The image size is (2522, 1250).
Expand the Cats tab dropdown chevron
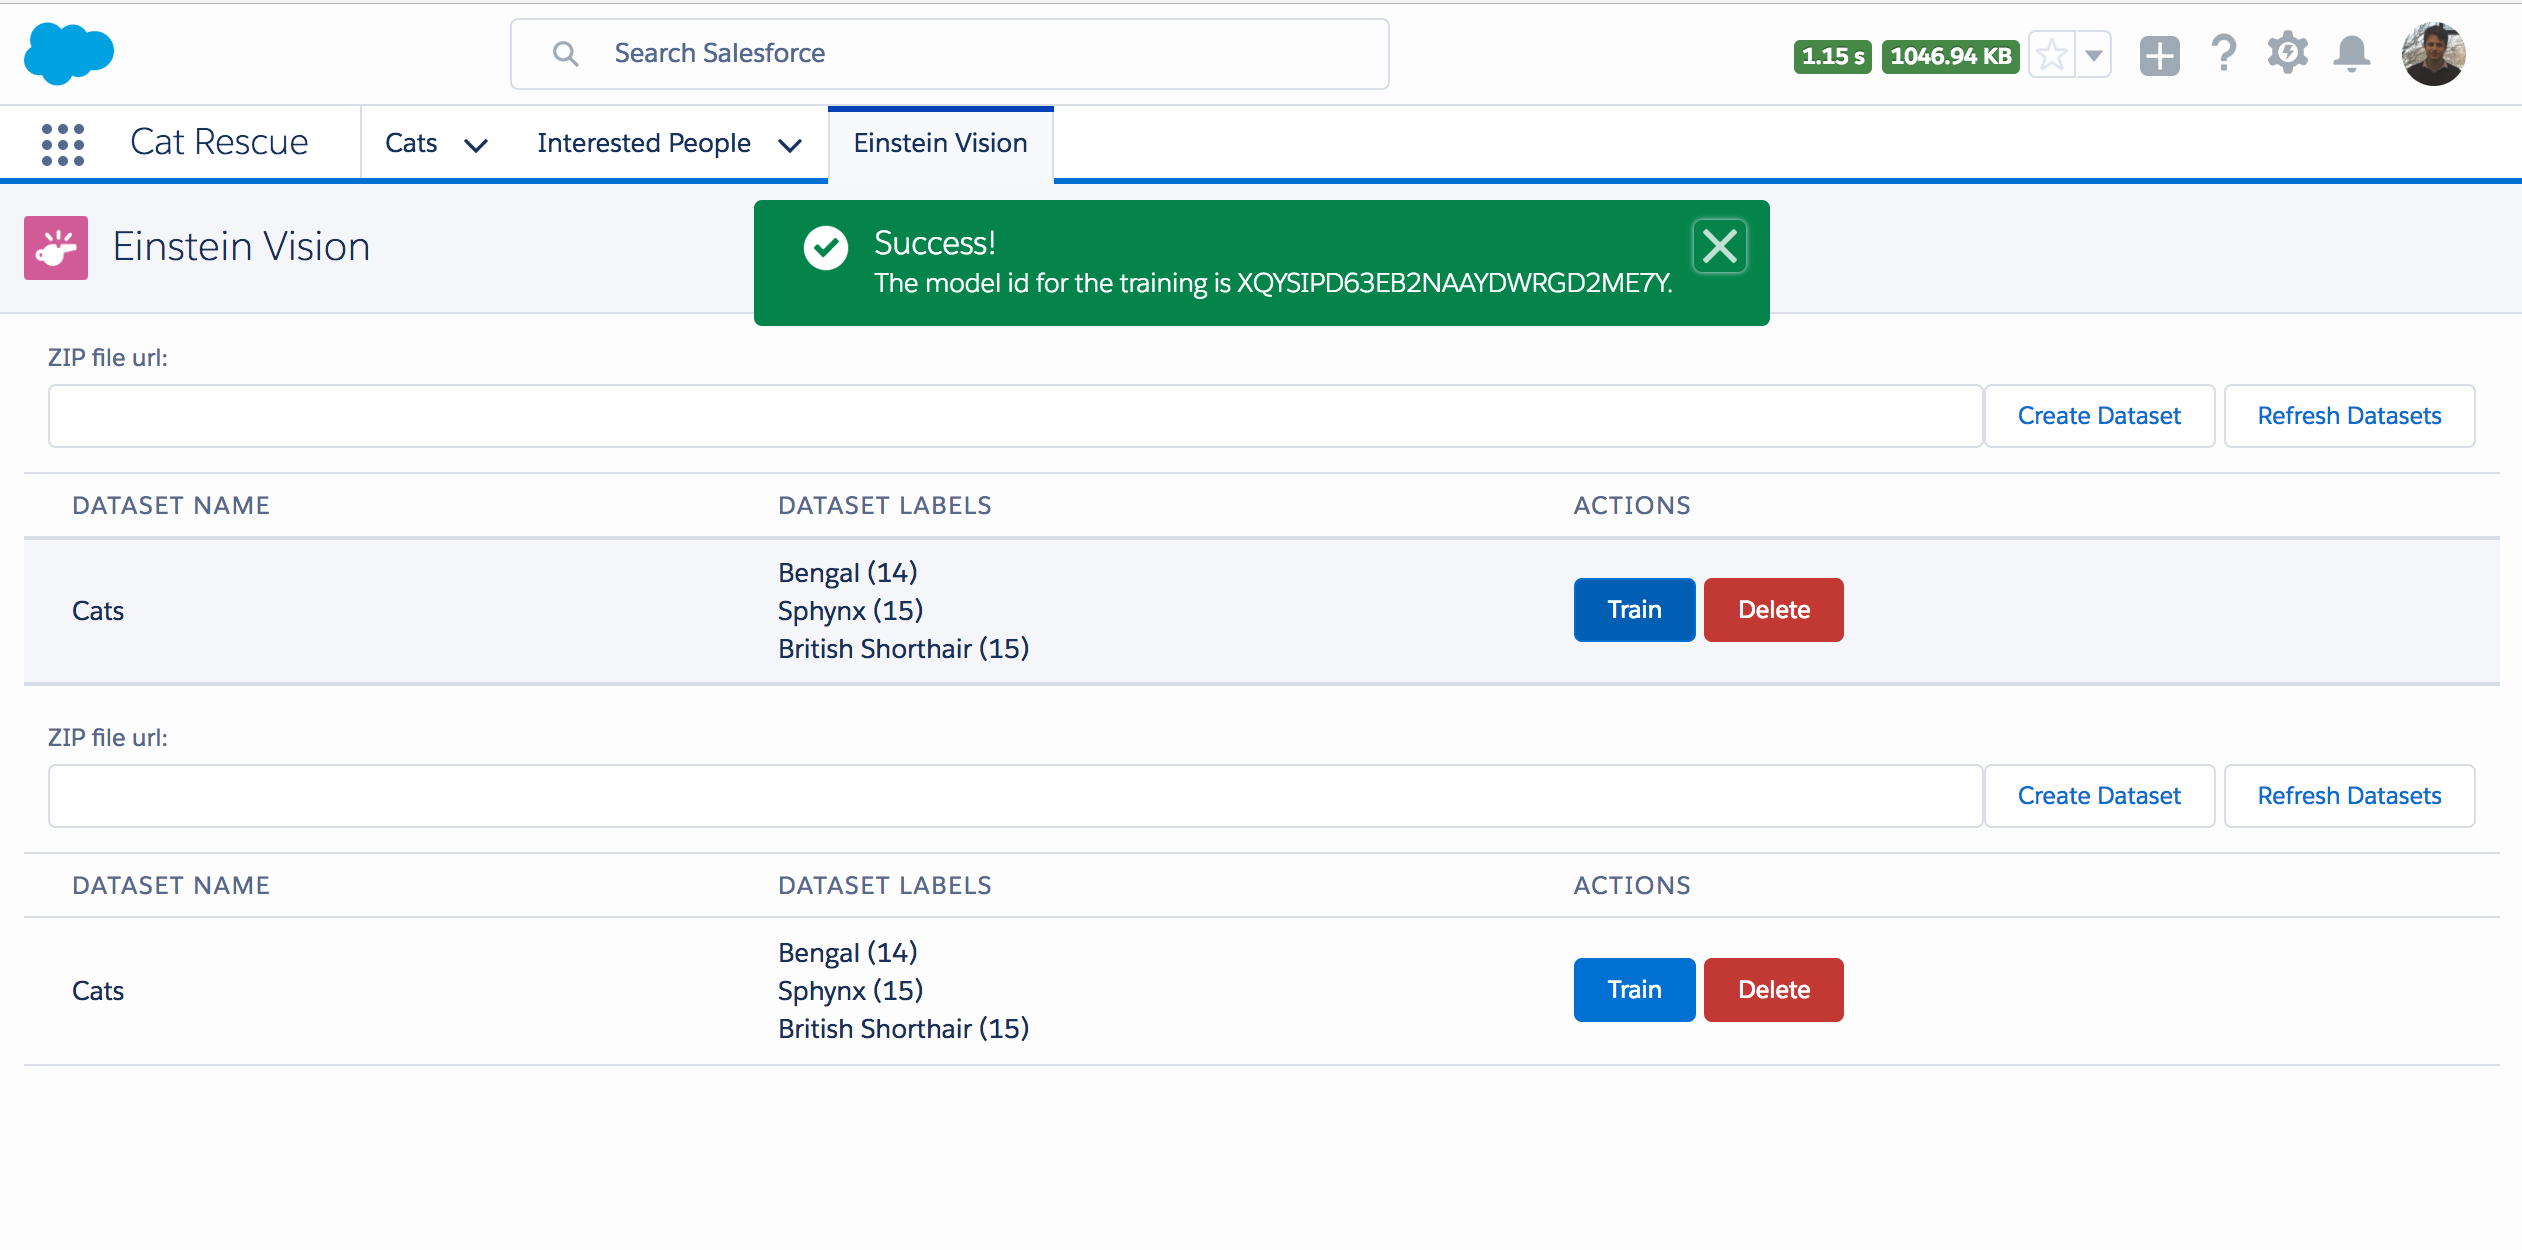476,146
